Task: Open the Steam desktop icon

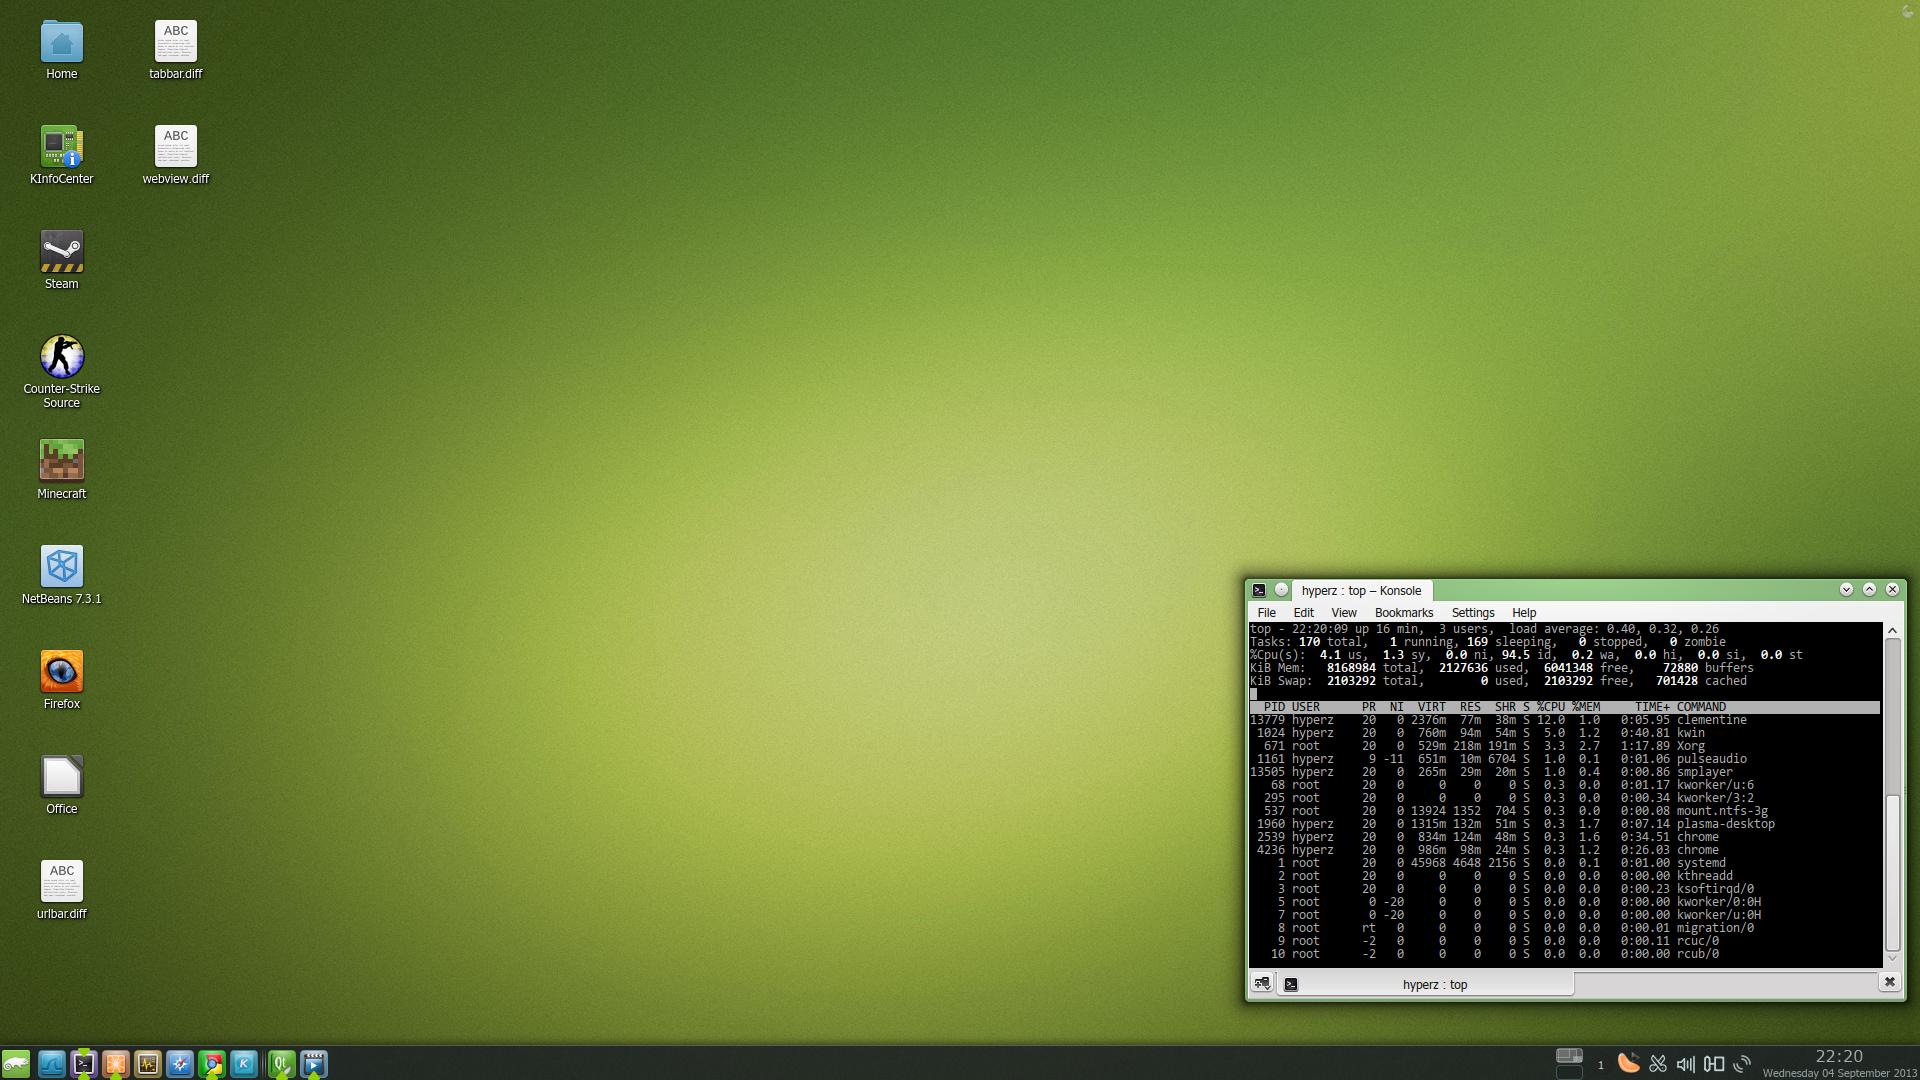Action: coord(61,252)
